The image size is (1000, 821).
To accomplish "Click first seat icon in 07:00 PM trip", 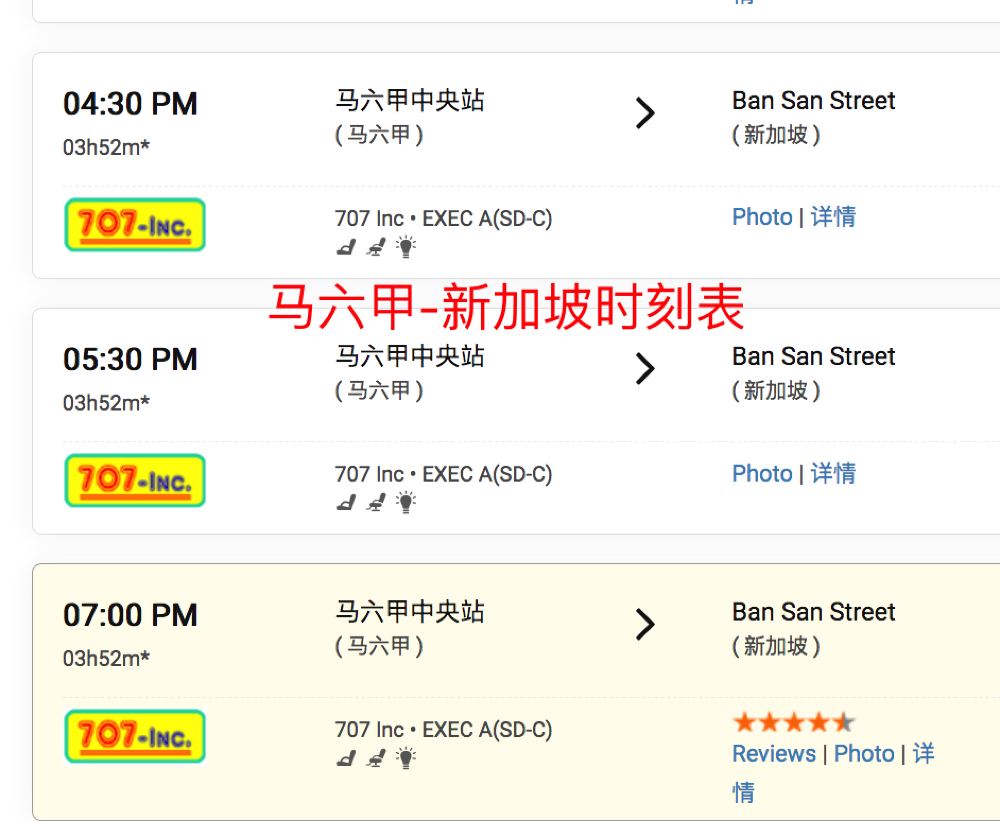I will pyautogui.click(x=345, y=759).
